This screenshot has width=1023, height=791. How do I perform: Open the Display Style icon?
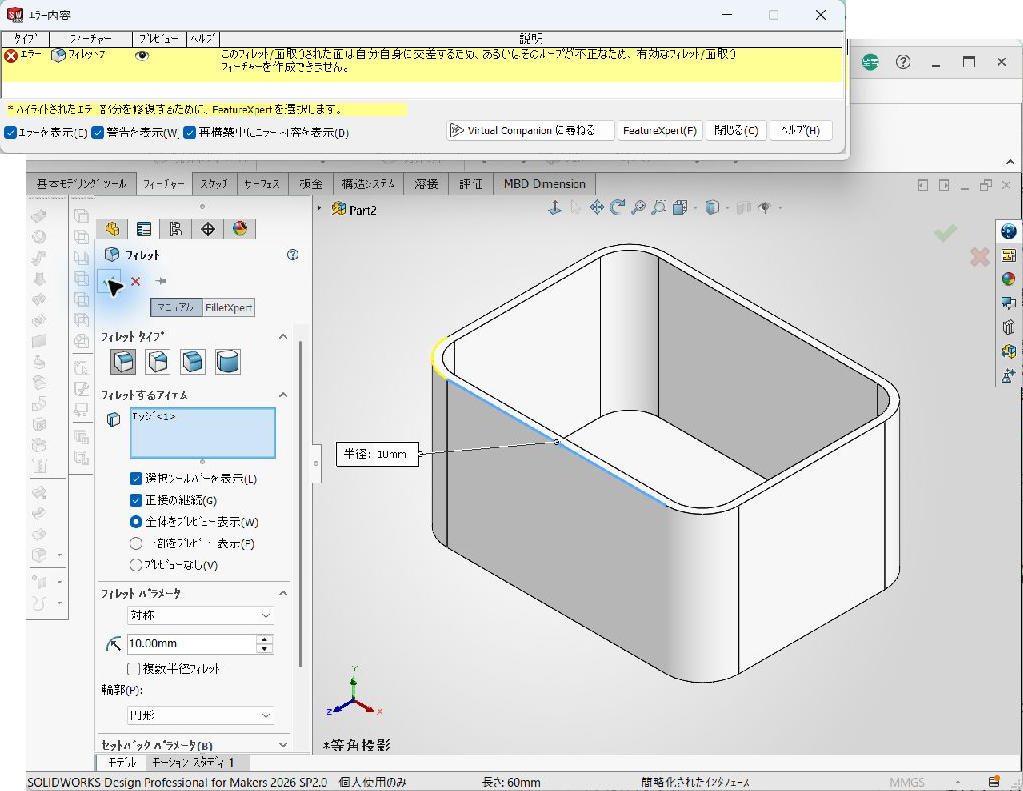tap(712, 208)
